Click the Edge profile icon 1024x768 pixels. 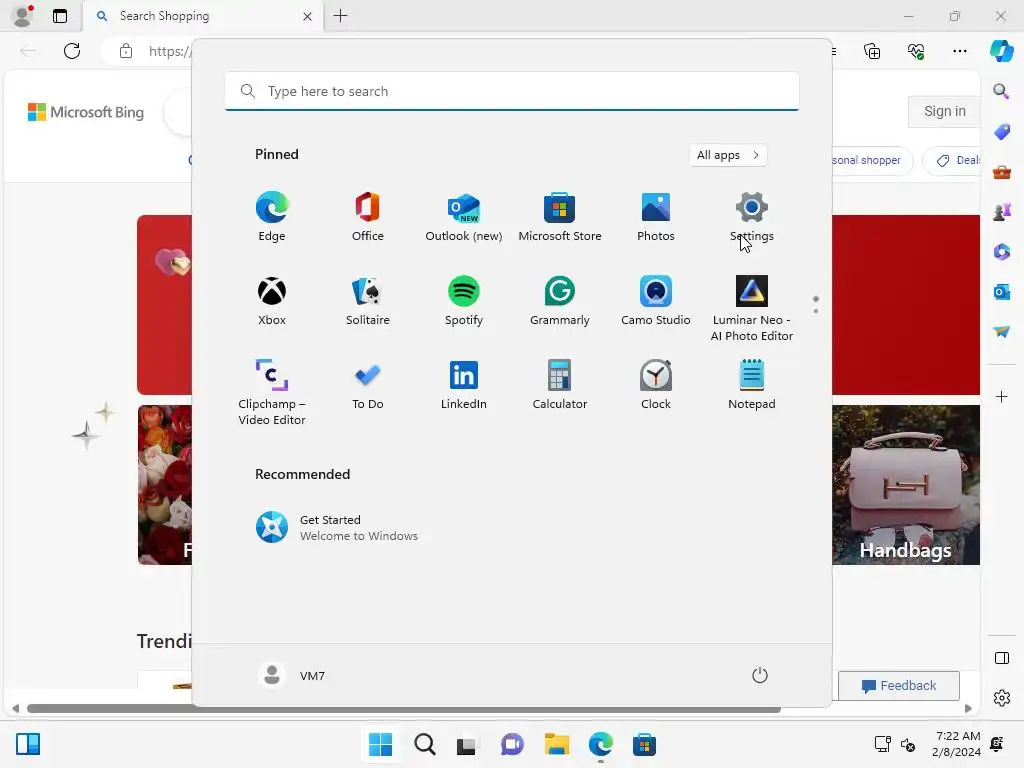point(23,16)
